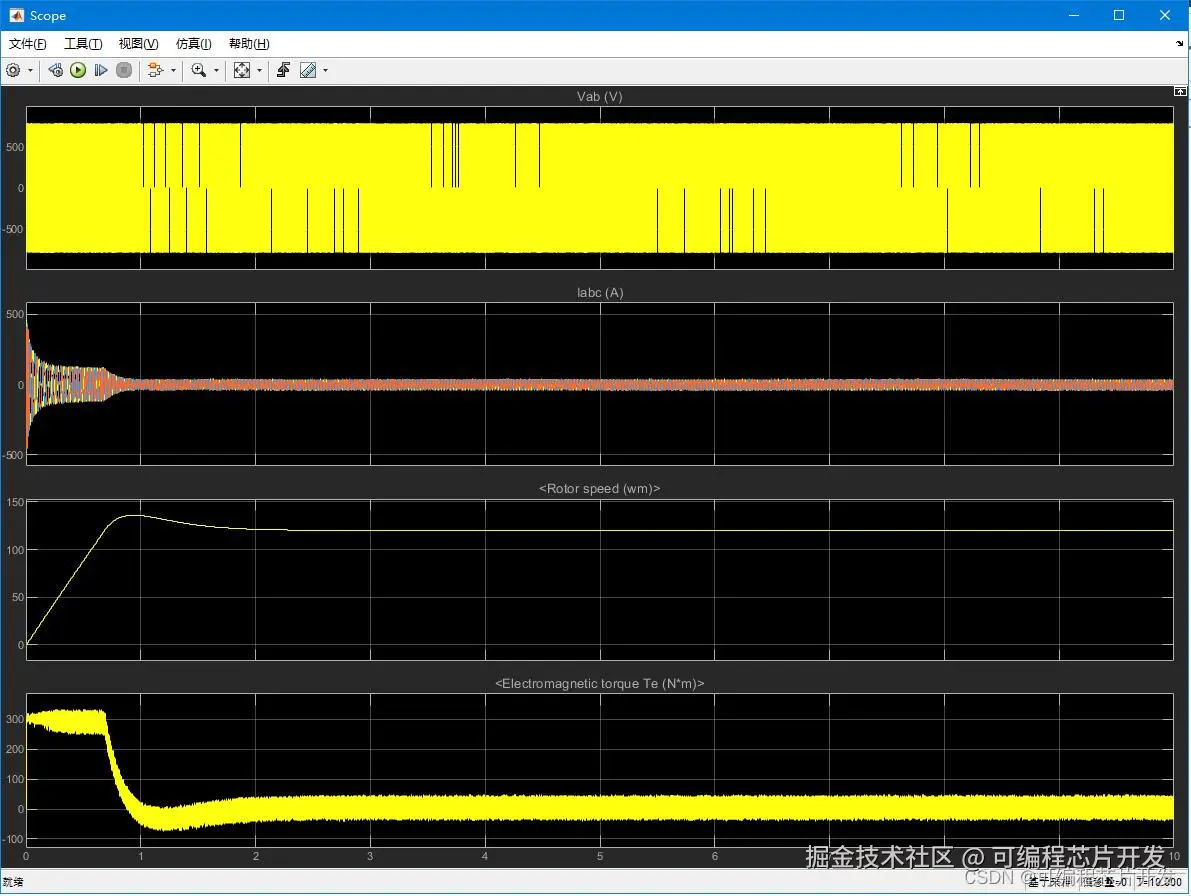The height and width of the screenshot is (896, 1191).
Task: Open the 视图(V) menu
Action: point(138,44)
